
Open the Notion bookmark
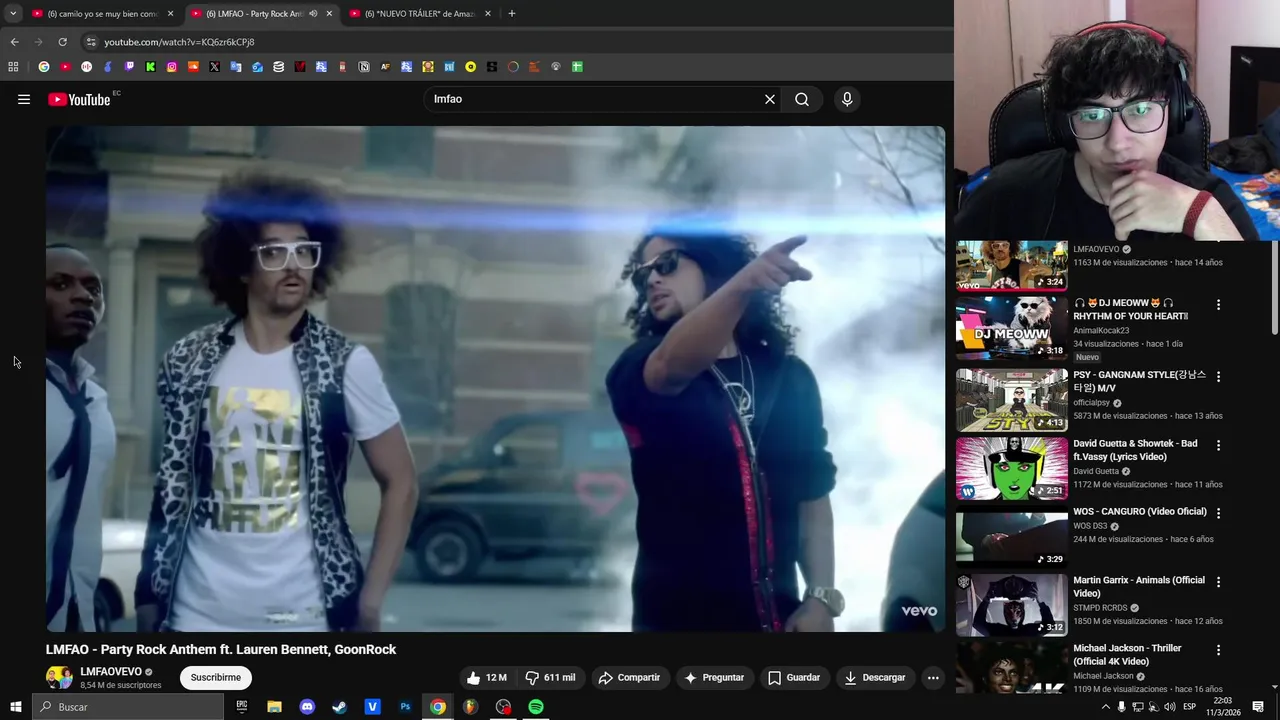click(x=364, y=67)
